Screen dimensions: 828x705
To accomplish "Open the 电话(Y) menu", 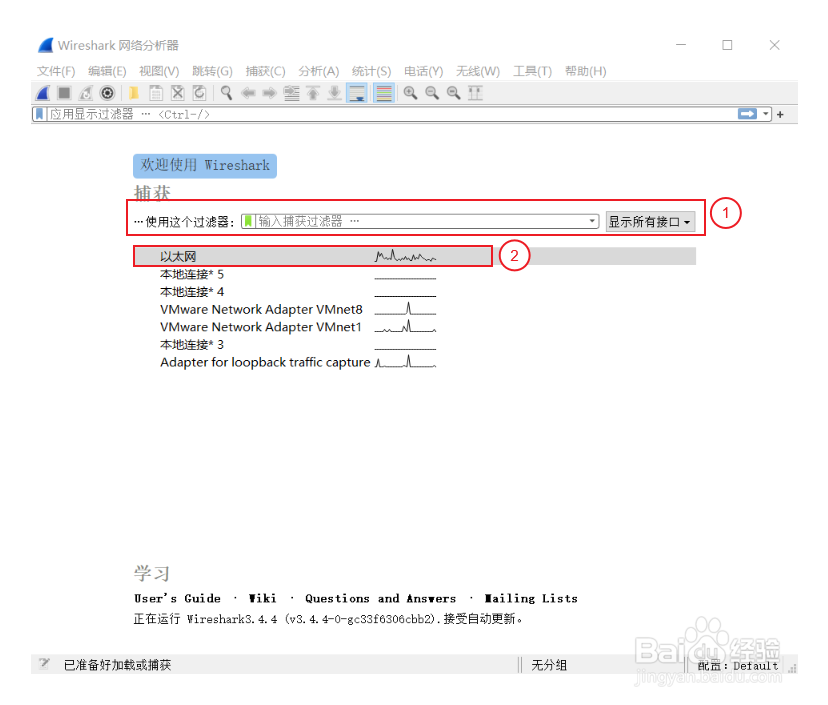I will 424,71.
